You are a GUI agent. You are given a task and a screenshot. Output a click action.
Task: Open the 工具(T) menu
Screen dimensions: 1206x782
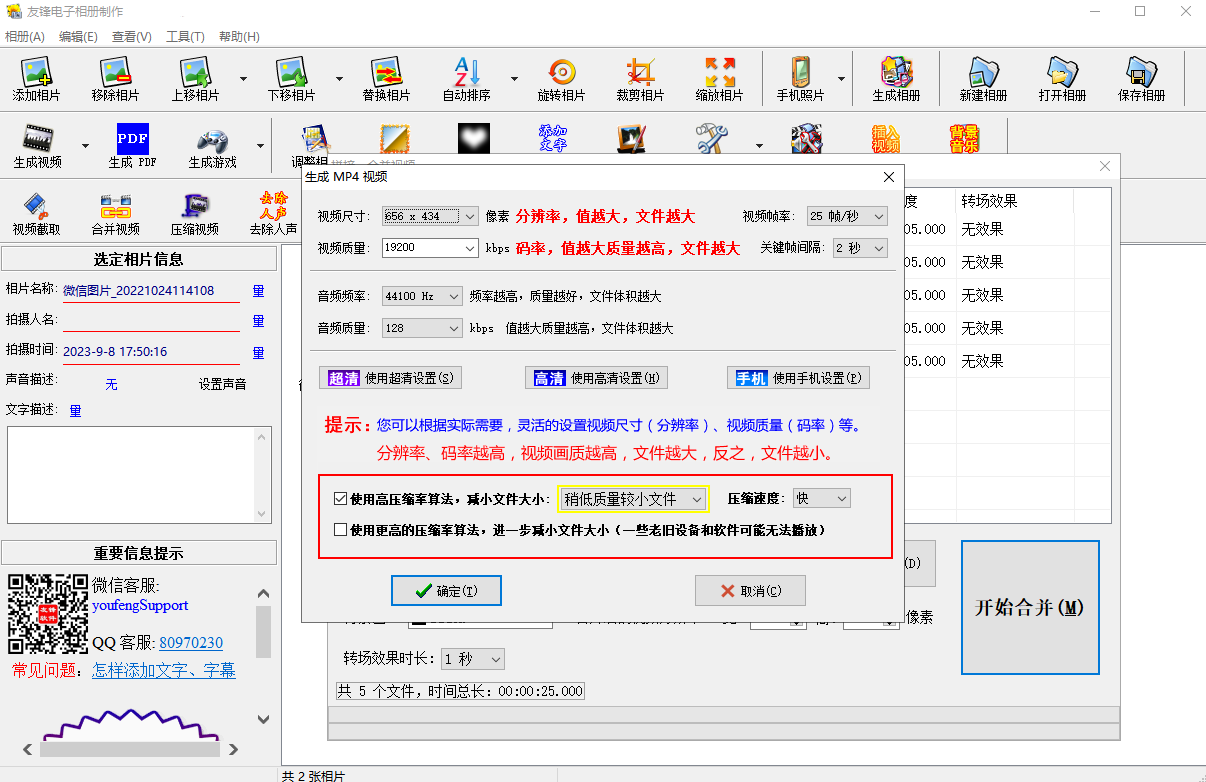click(x=184, y=35)
